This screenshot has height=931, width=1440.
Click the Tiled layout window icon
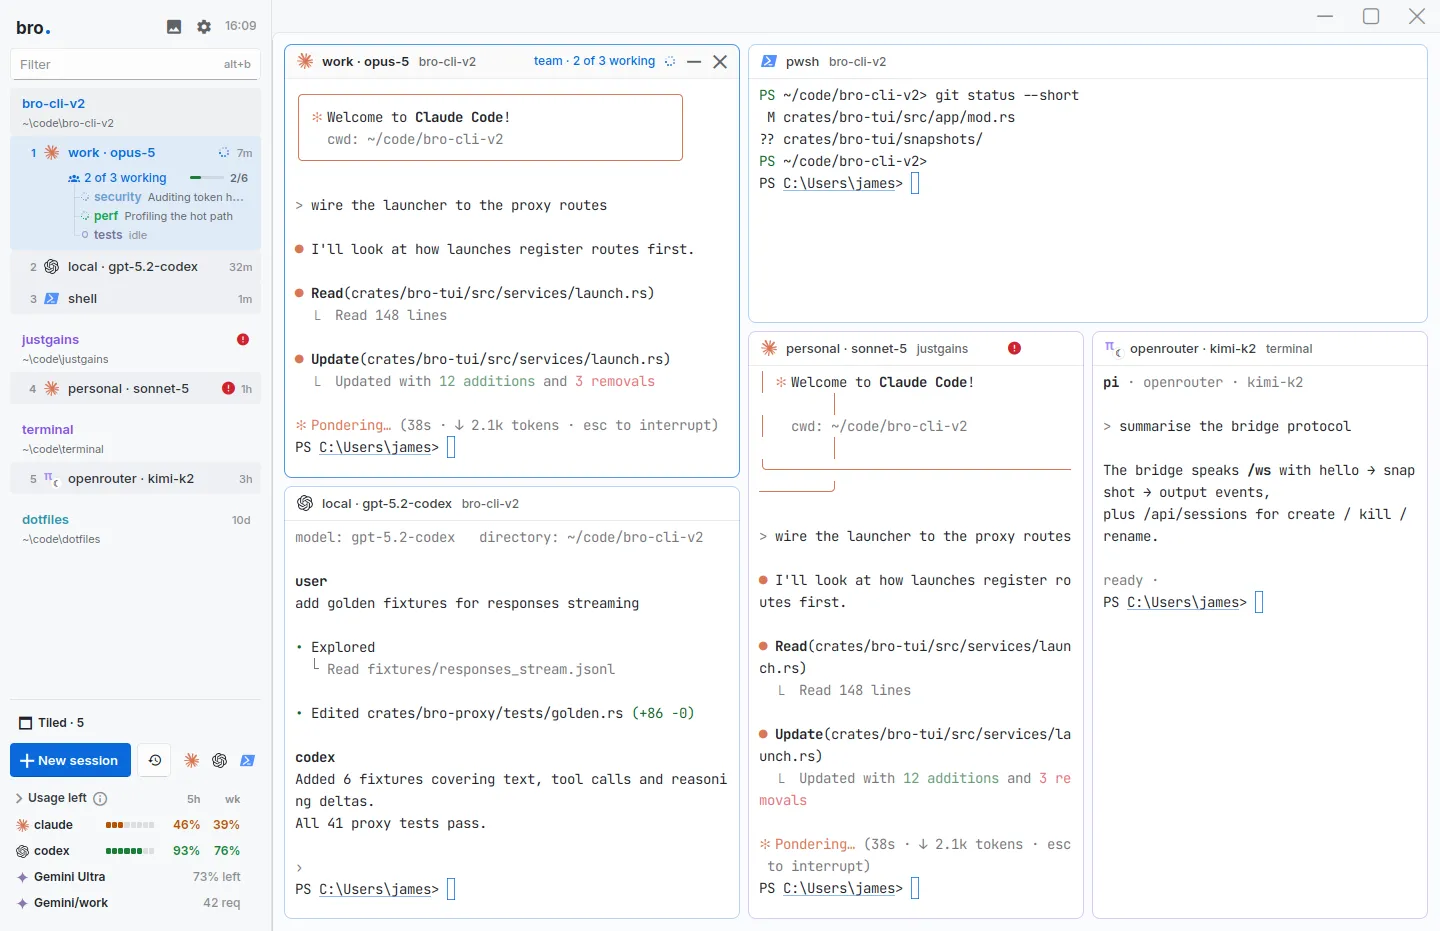pos(26,723)
